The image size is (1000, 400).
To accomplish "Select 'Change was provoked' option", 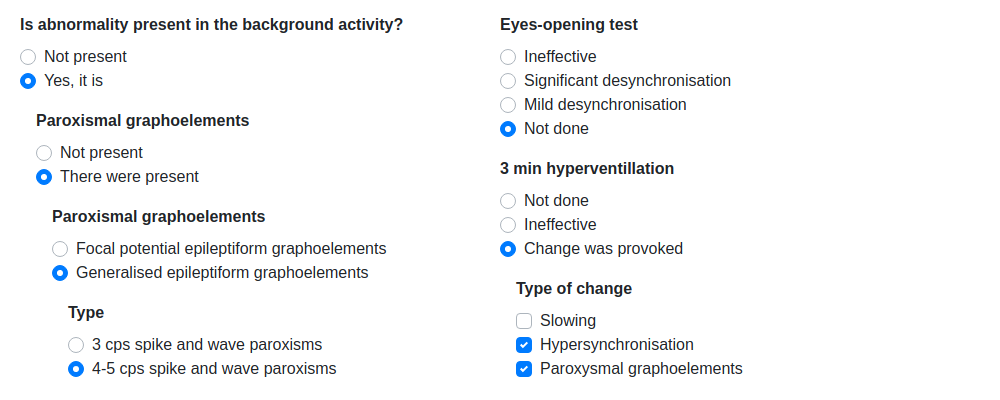I will point(508,249).
